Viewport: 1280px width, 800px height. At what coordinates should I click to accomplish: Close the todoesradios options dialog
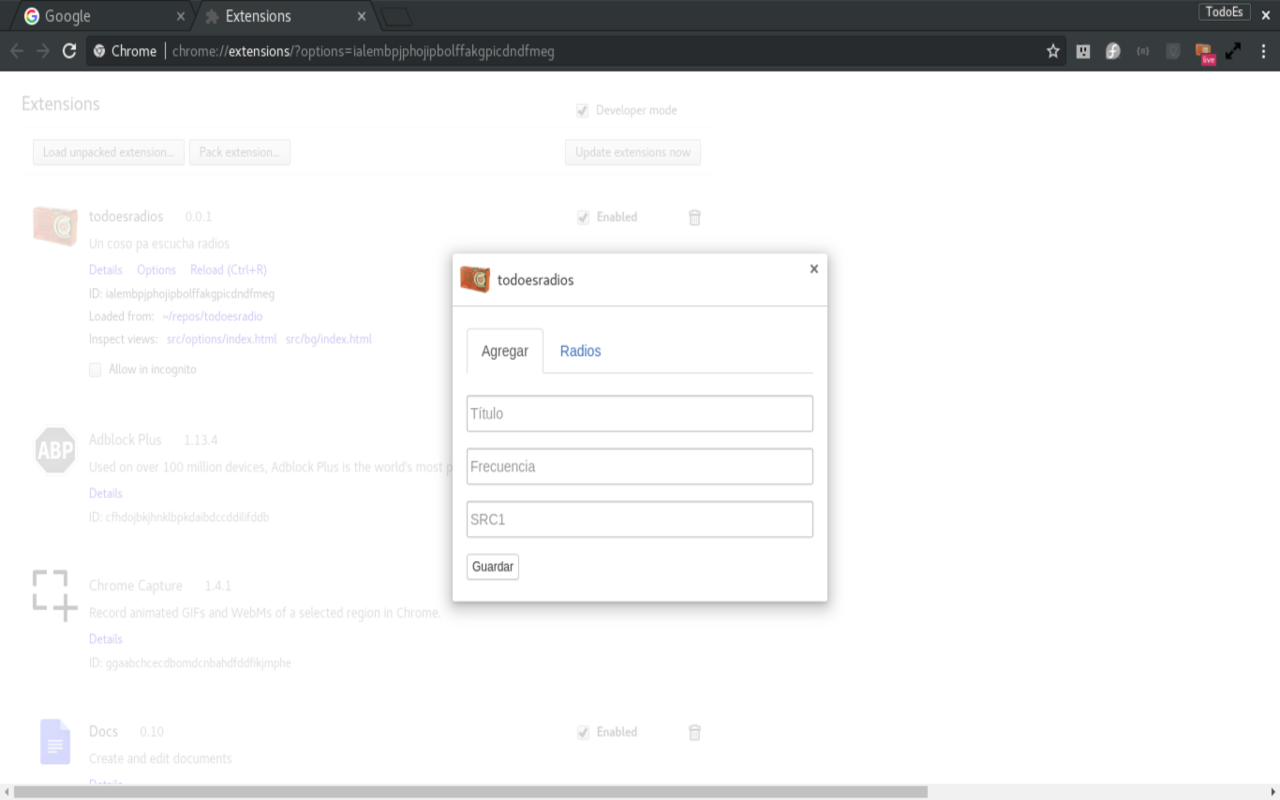814,269
